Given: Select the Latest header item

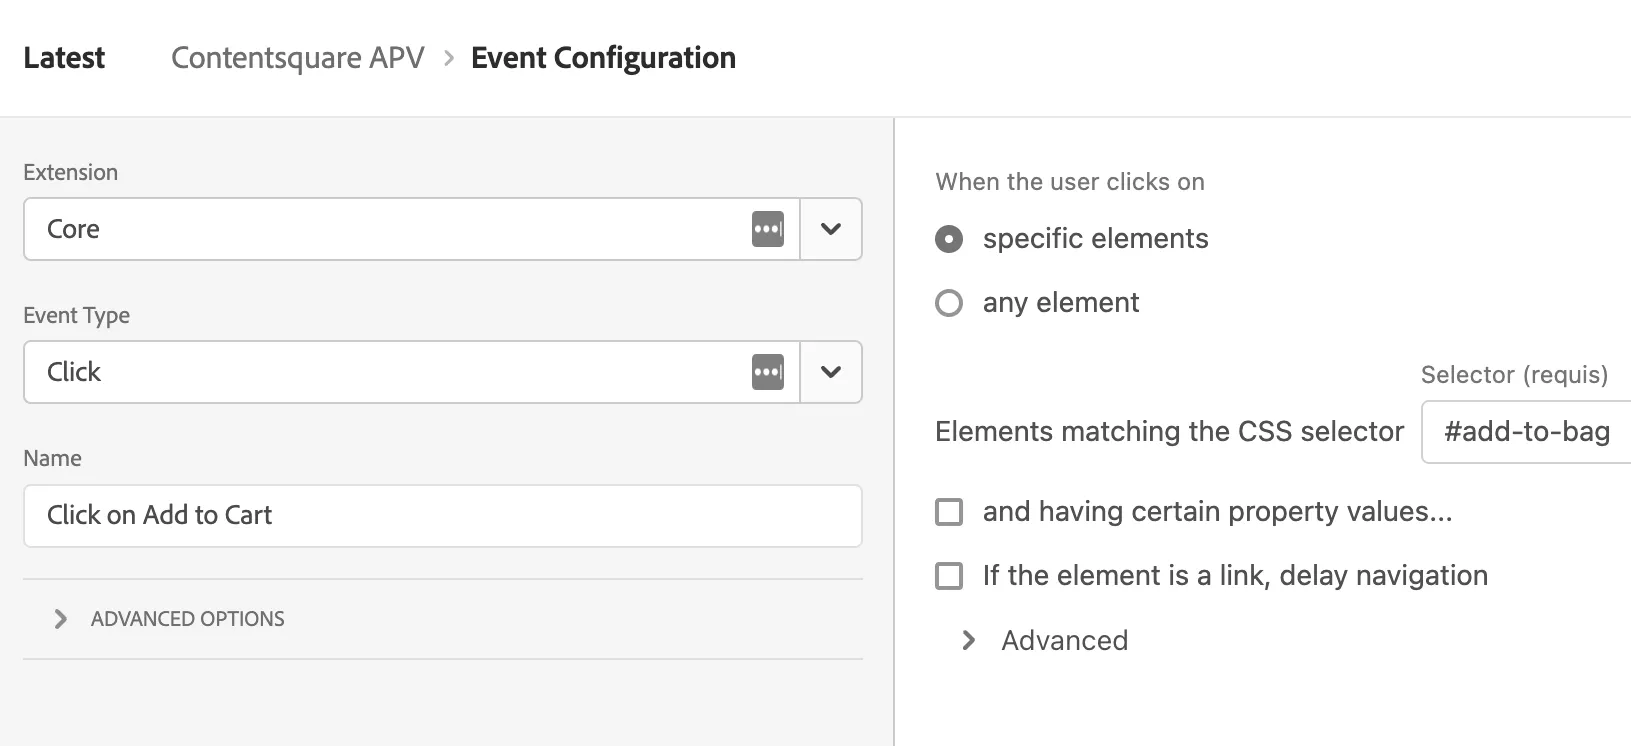Looking at the screenshot, I should coord(64,58).
